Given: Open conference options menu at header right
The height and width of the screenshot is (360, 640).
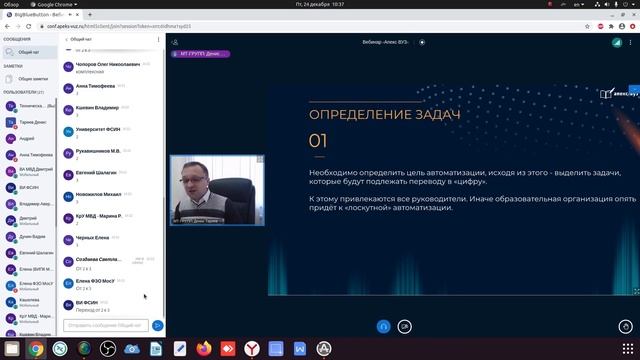Looking at the screenshot, I should (x=630, y=42).
